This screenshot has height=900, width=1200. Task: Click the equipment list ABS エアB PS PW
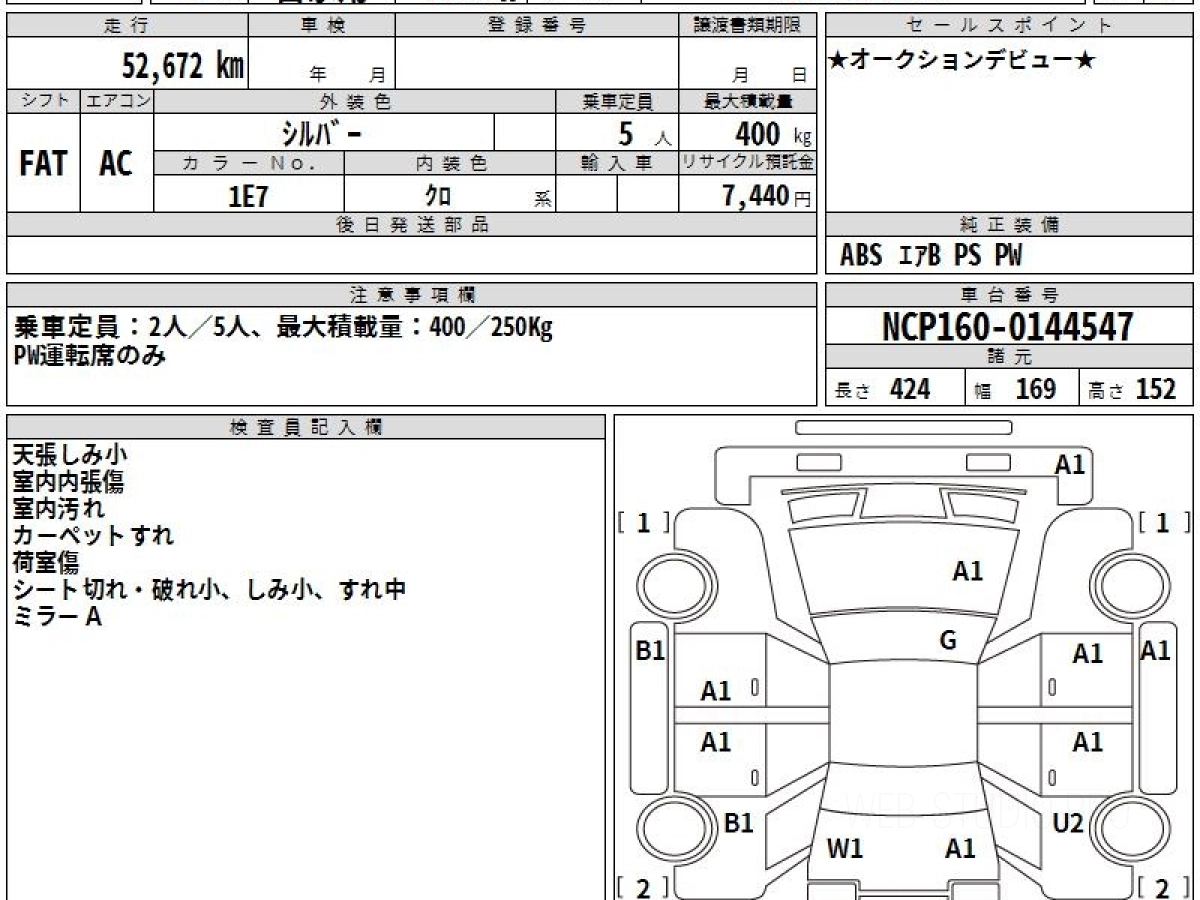pos(930,256)
